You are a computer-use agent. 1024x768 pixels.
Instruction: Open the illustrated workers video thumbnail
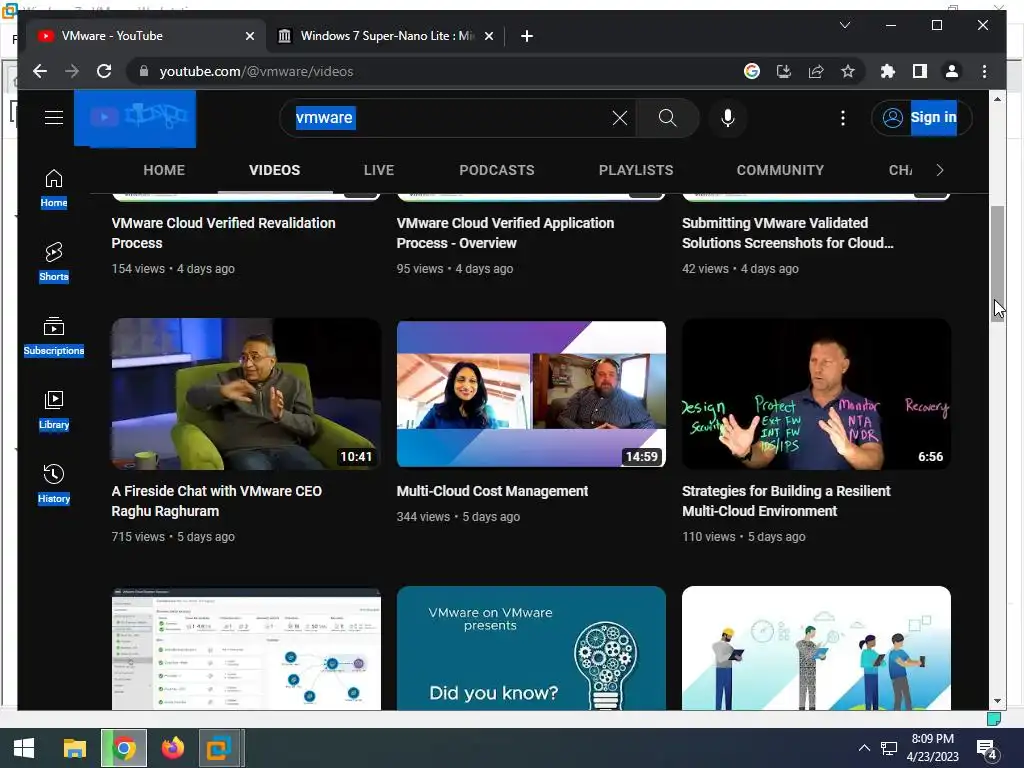[816, 648]
